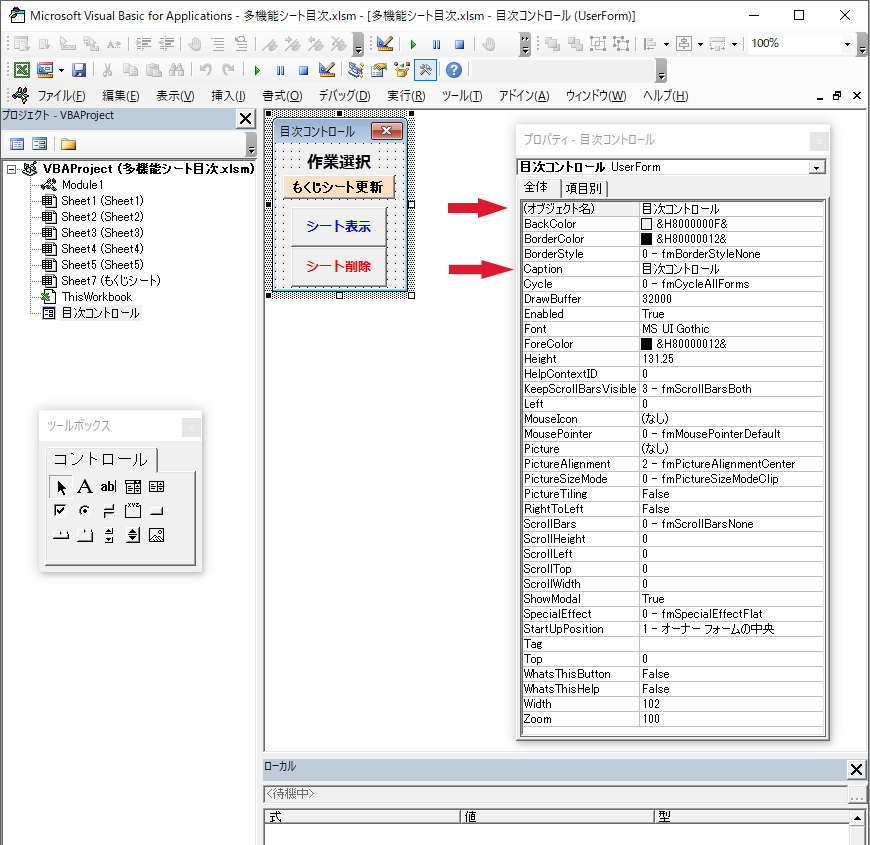The height and width of the screenshot is (845, 870).
Task: Click the シート表示 button on the form
Action: pos(338,226)
